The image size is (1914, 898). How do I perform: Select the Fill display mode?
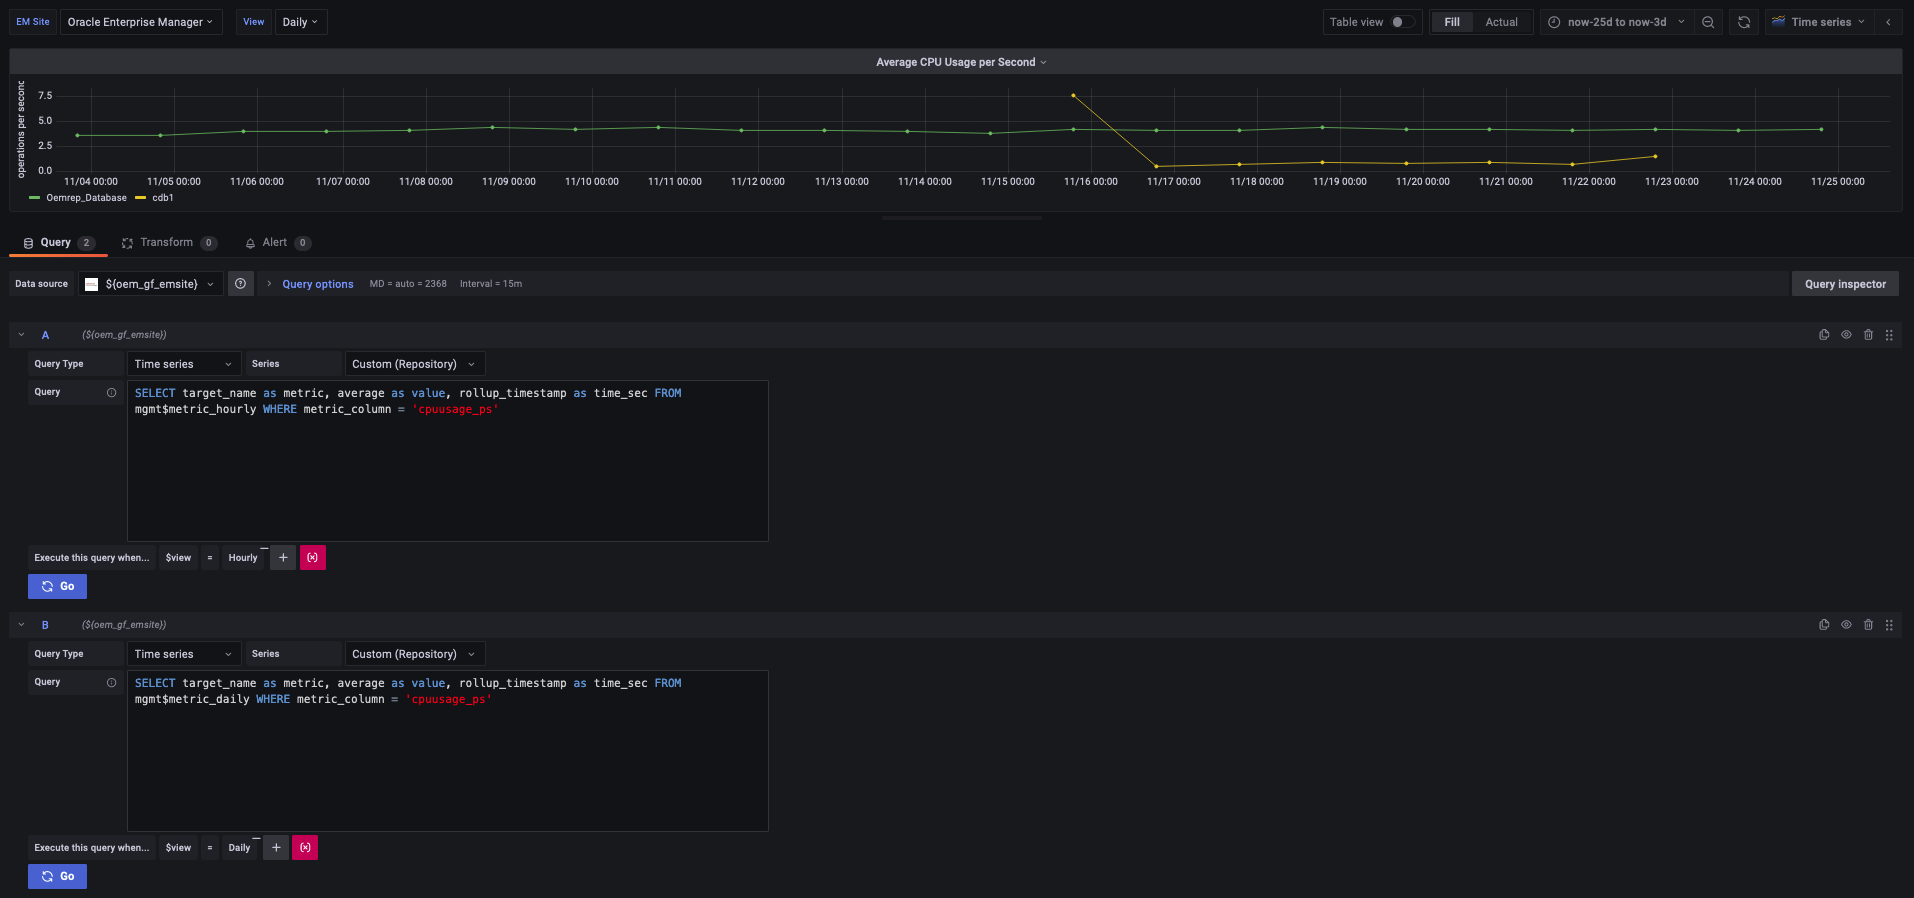click(1452, 22)
